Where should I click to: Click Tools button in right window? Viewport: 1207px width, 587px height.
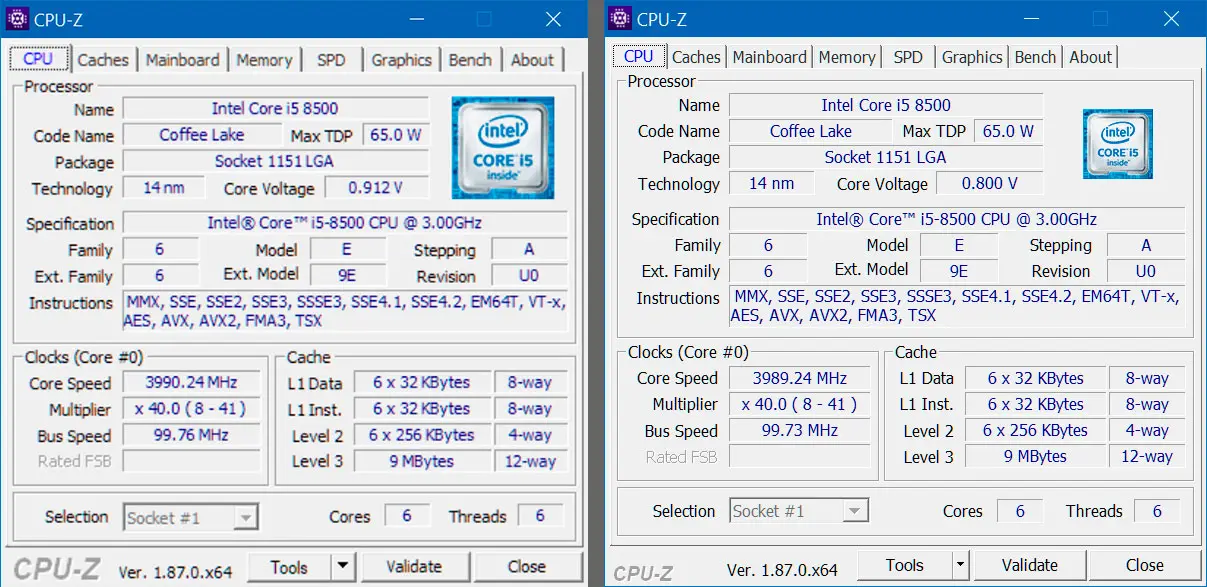904,565
